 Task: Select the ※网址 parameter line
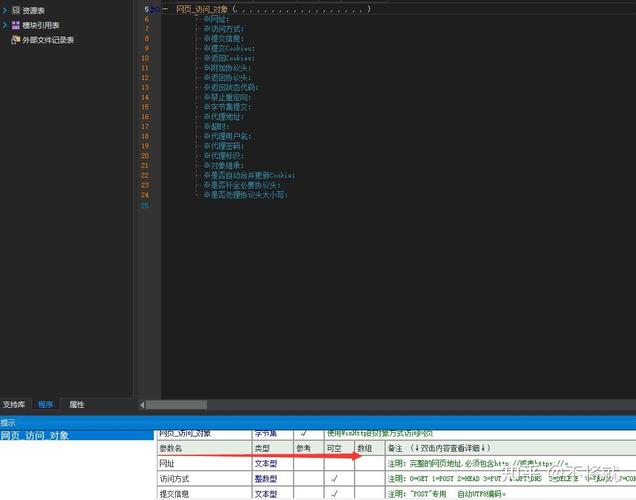pos(216,19)
